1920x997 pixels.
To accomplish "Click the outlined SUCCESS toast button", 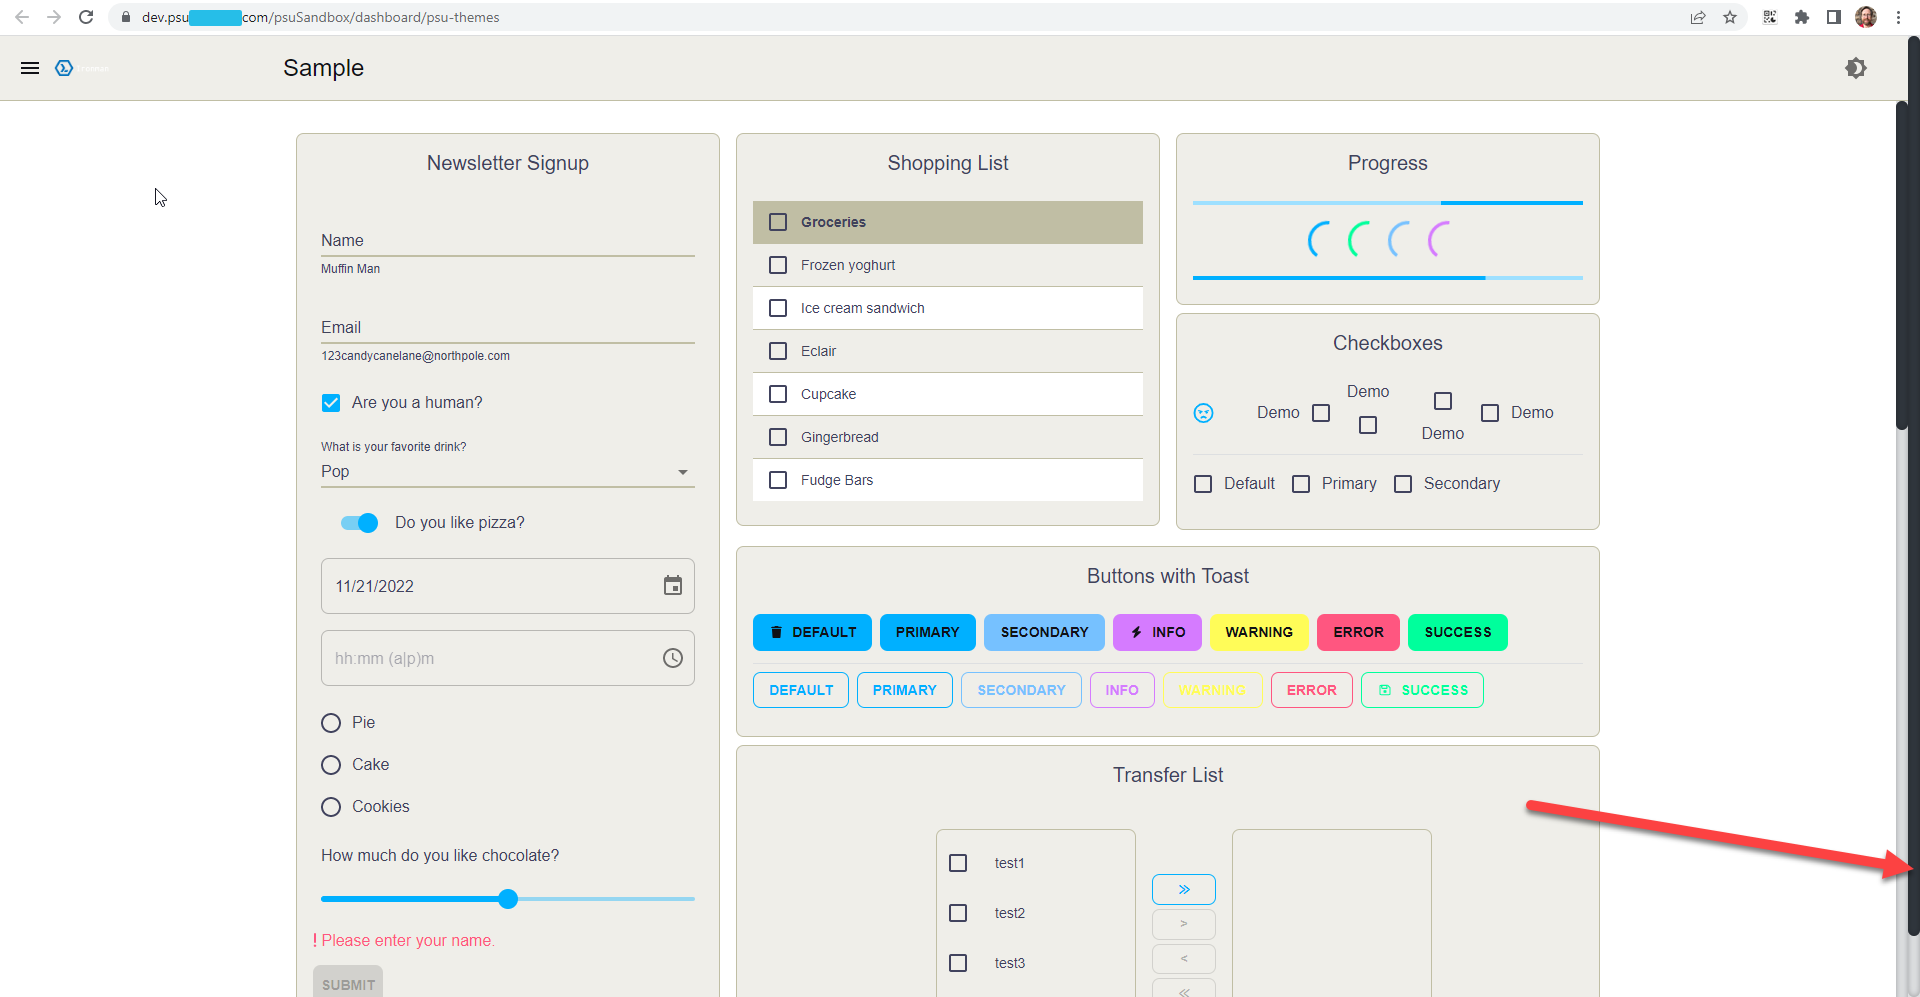I will pos(1422,690).
